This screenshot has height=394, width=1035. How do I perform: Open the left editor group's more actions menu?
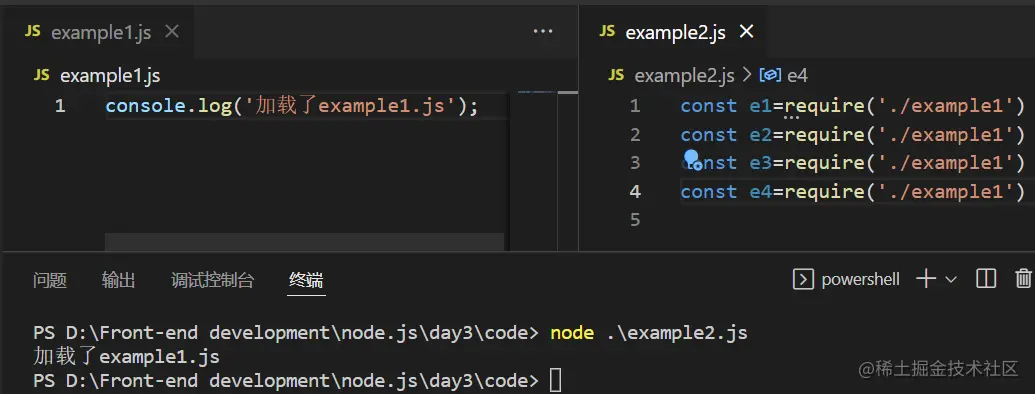pos(542,31)
